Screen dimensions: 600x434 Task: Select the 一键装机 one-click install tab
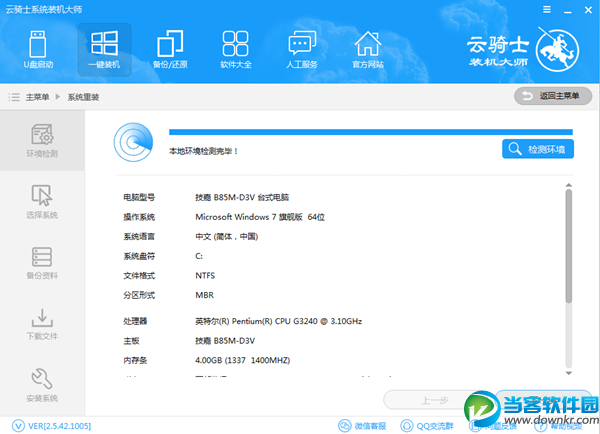click(x=104, y=50)
